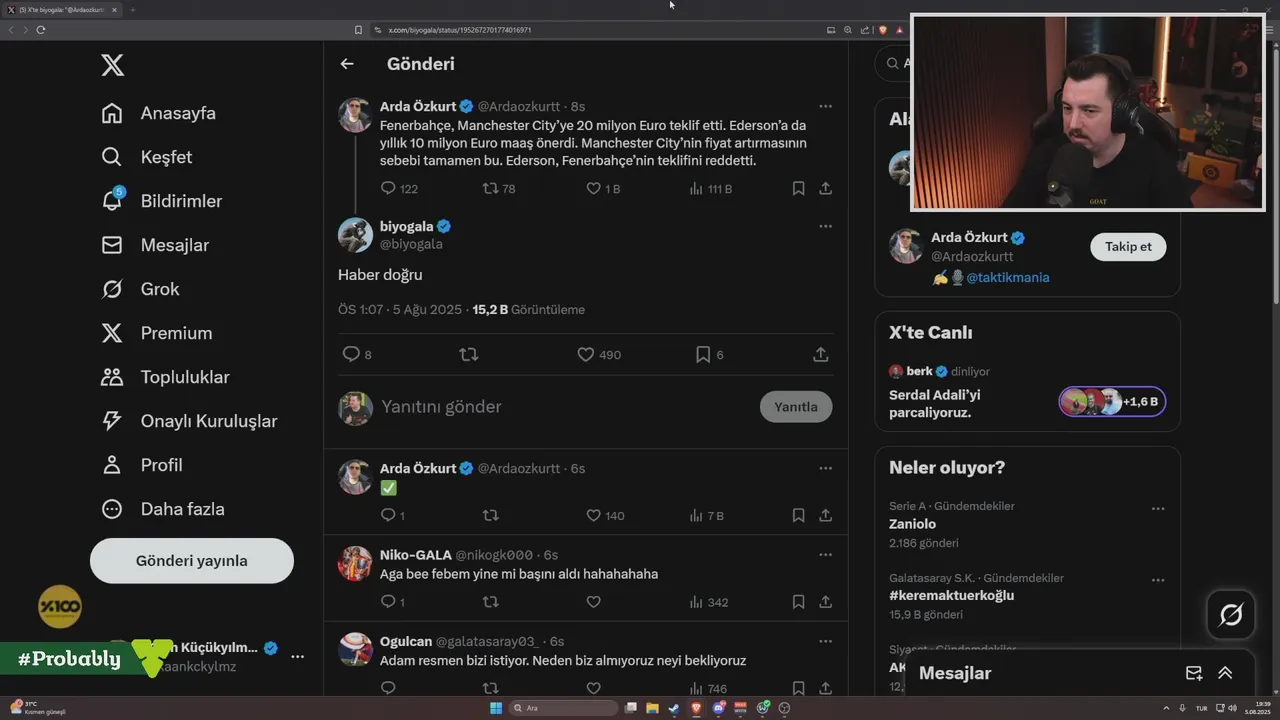
Task: Open Ogulcan's profile avatar
Action: click(355, 649)
